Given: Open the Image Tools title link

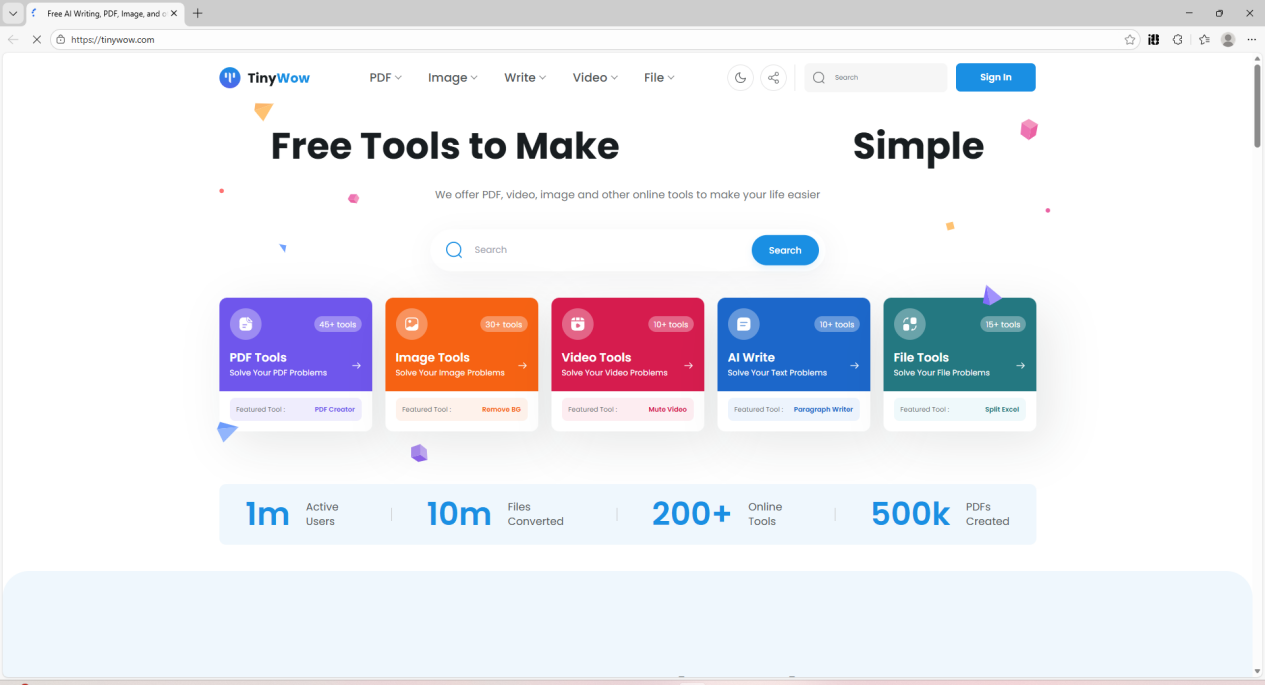Looking at the screenshot, I should pyautogui.click(x=432, y=357).
